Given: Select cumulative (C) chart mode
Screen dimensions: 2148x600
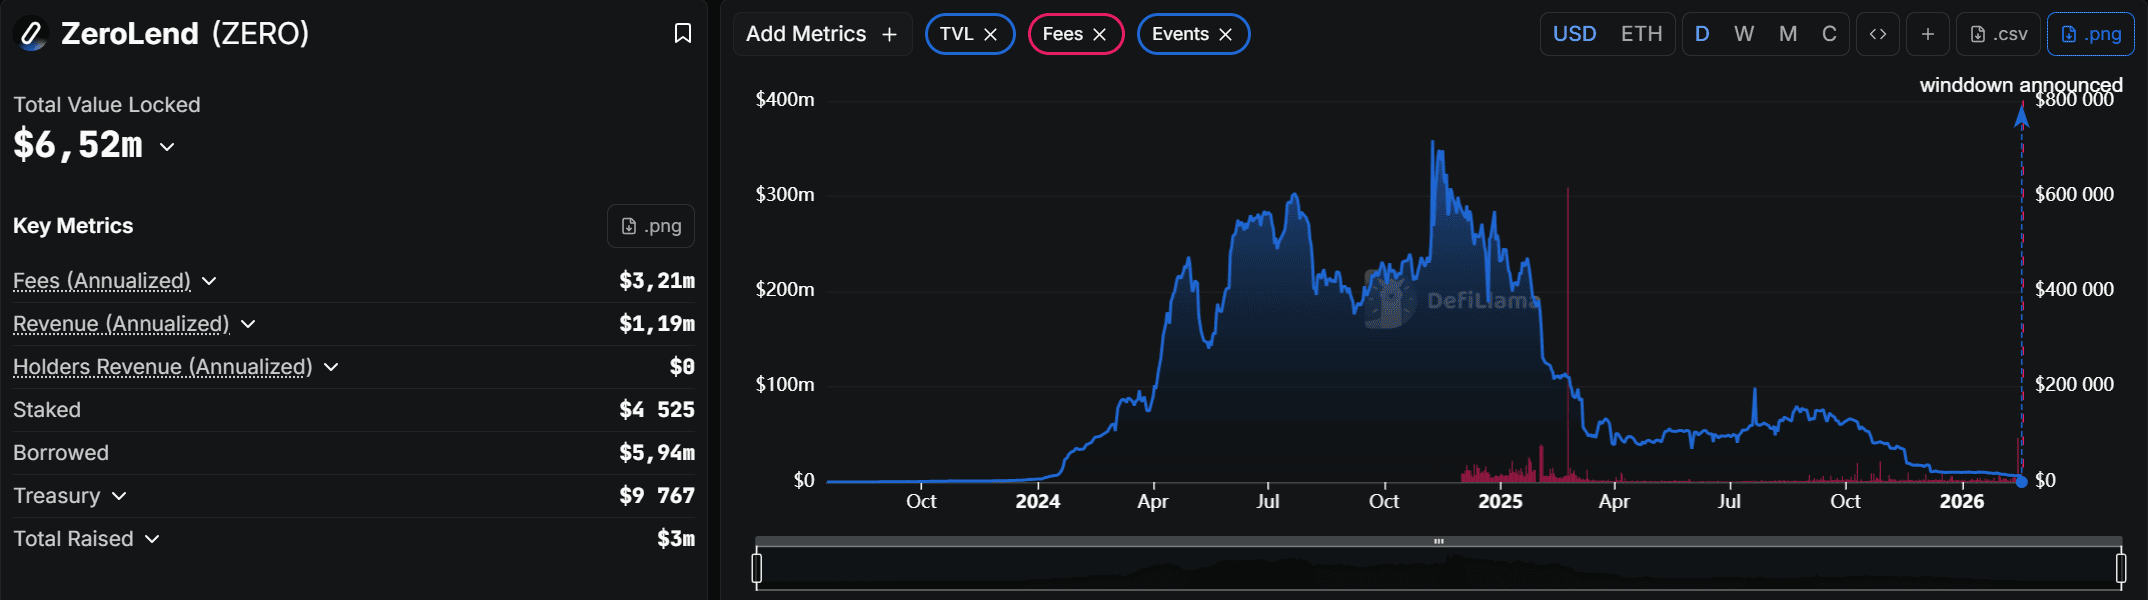Looking at the screenshot, I should tap(1829, 34).
